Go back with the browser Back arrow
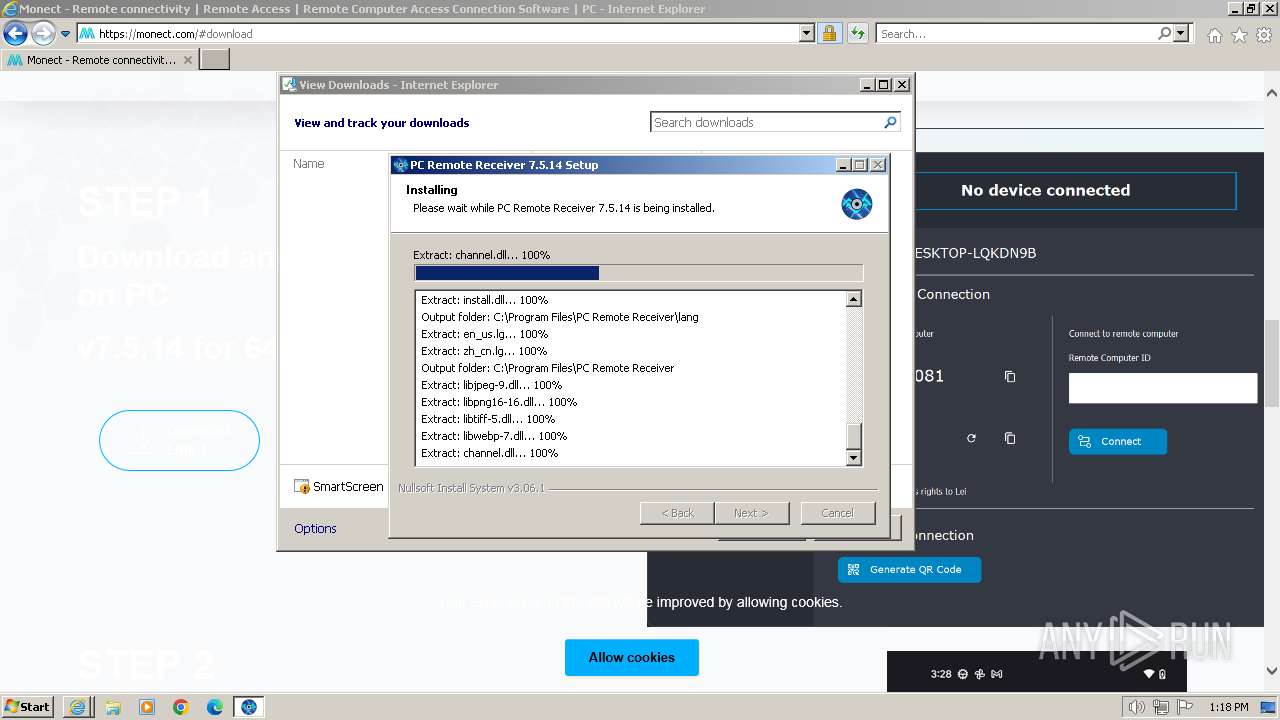Viewport: 1280px width, 720px height. pos(15,33)
